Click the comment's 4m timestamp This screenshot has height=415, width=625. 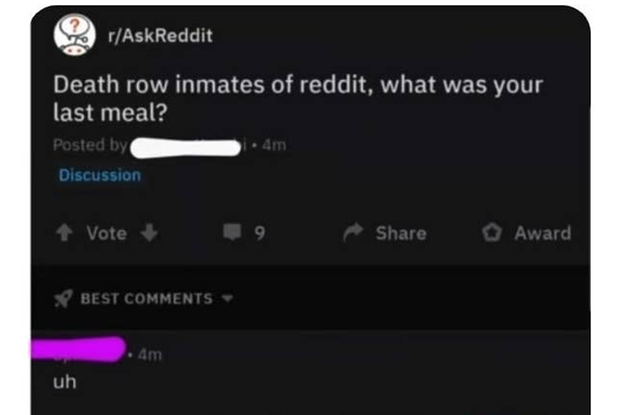150,354
